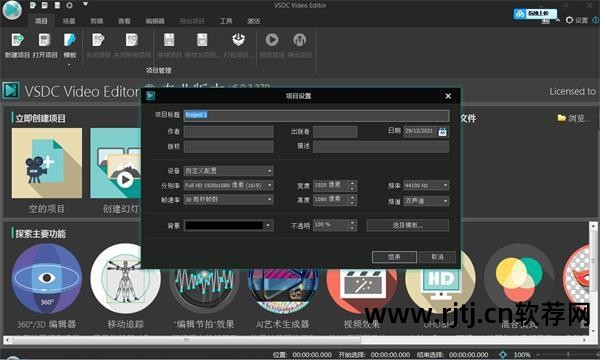Select the 空的项目 blank project thumbnail
Viewport: 600px width, 360px height.
[x=47, y=163]
